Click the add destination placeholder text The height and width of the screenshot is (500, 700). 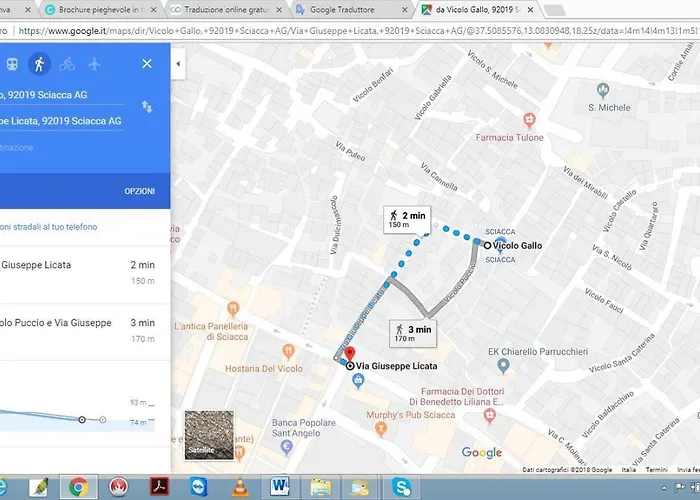17,147
